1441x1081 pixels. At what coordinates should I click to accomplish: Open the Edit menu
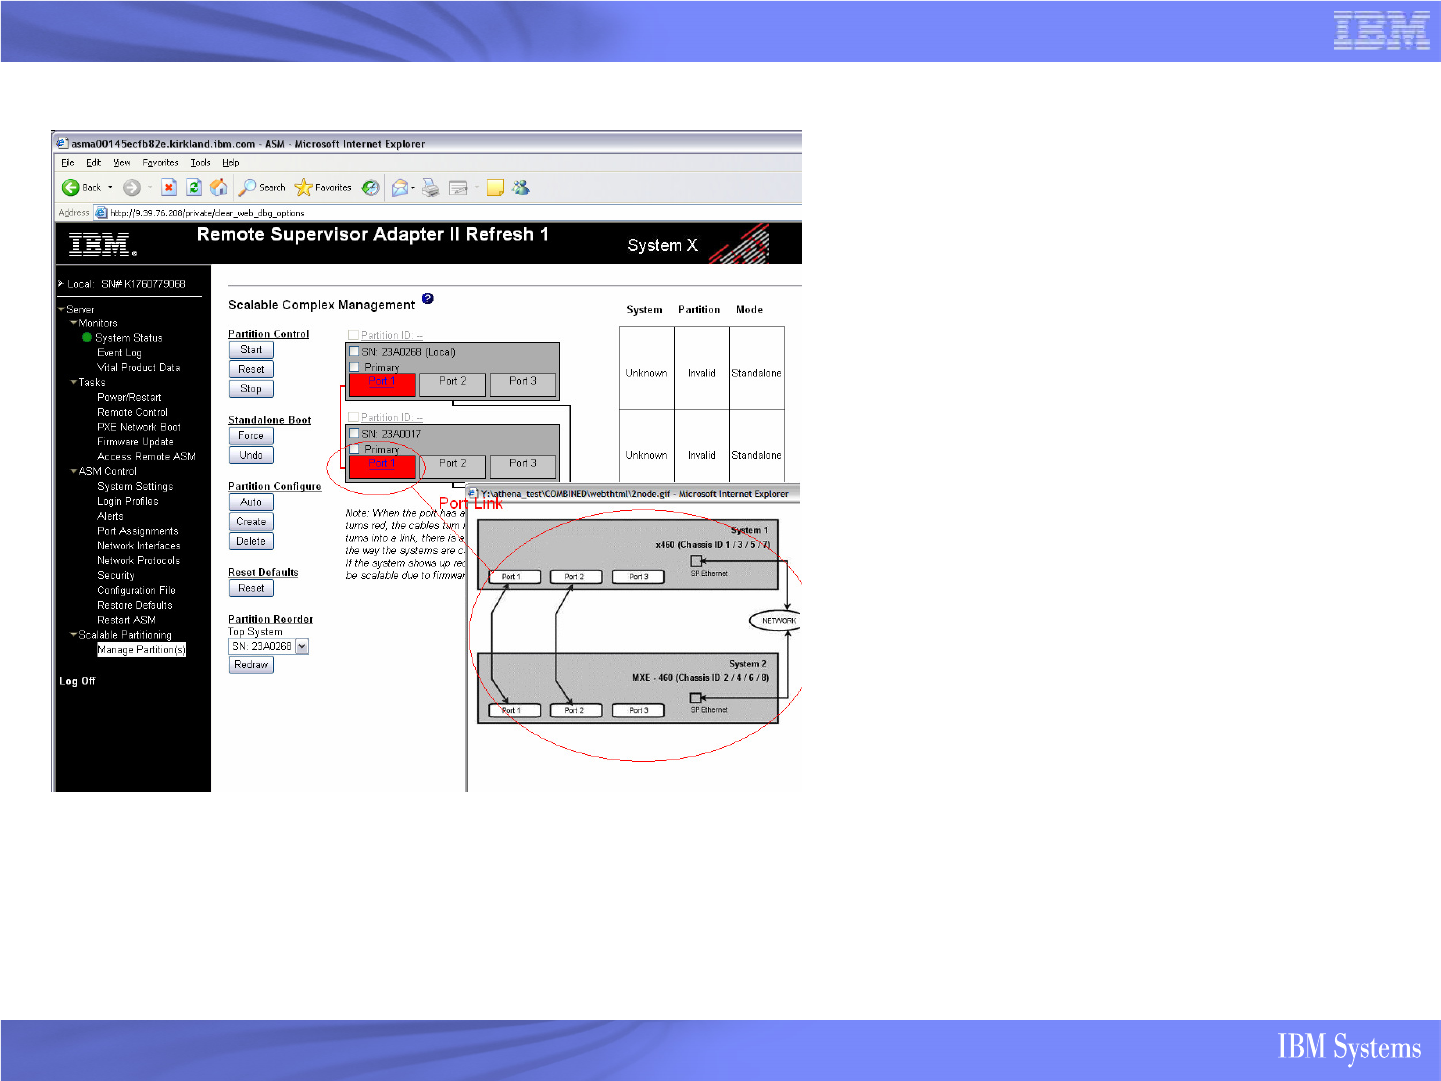(x=93, y=162)
